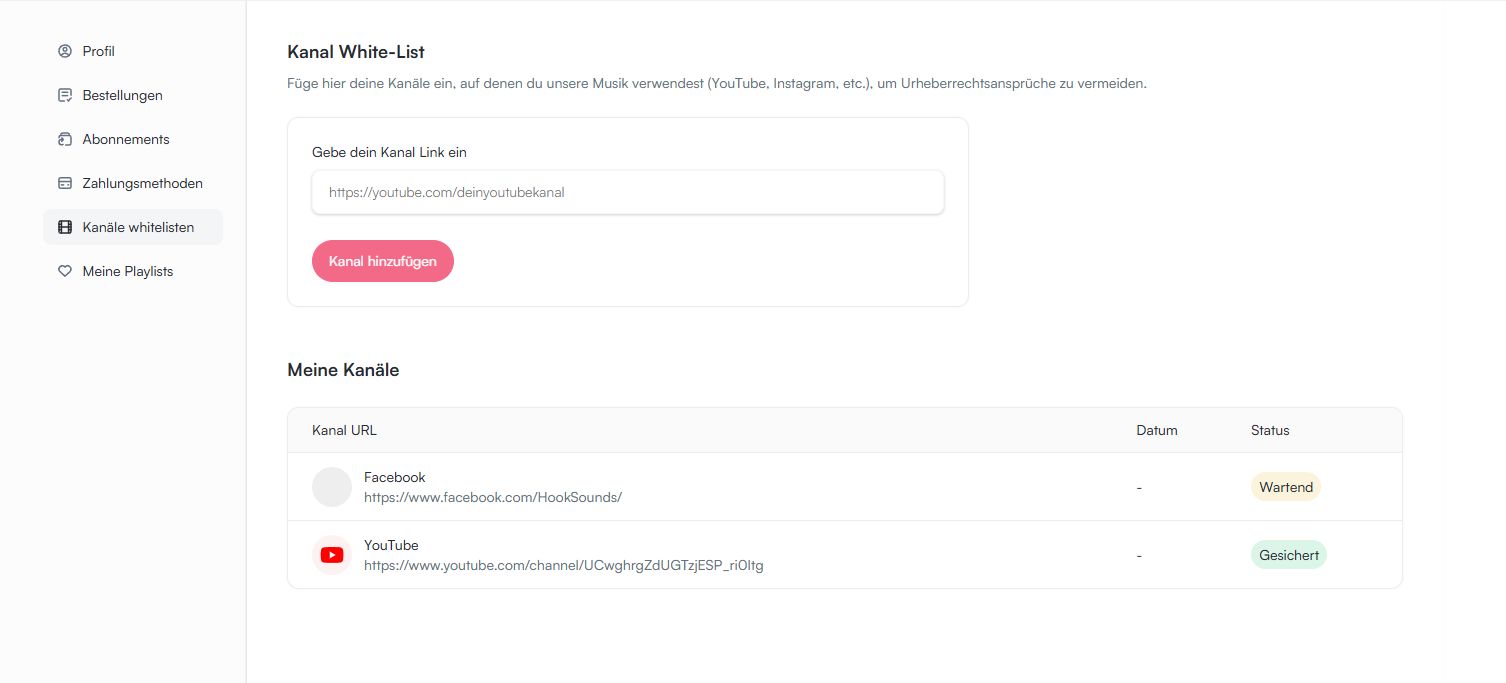Click the Meine Playlists heart icon
This screenshot has width=1506, height=683.
tap(65, 271)
